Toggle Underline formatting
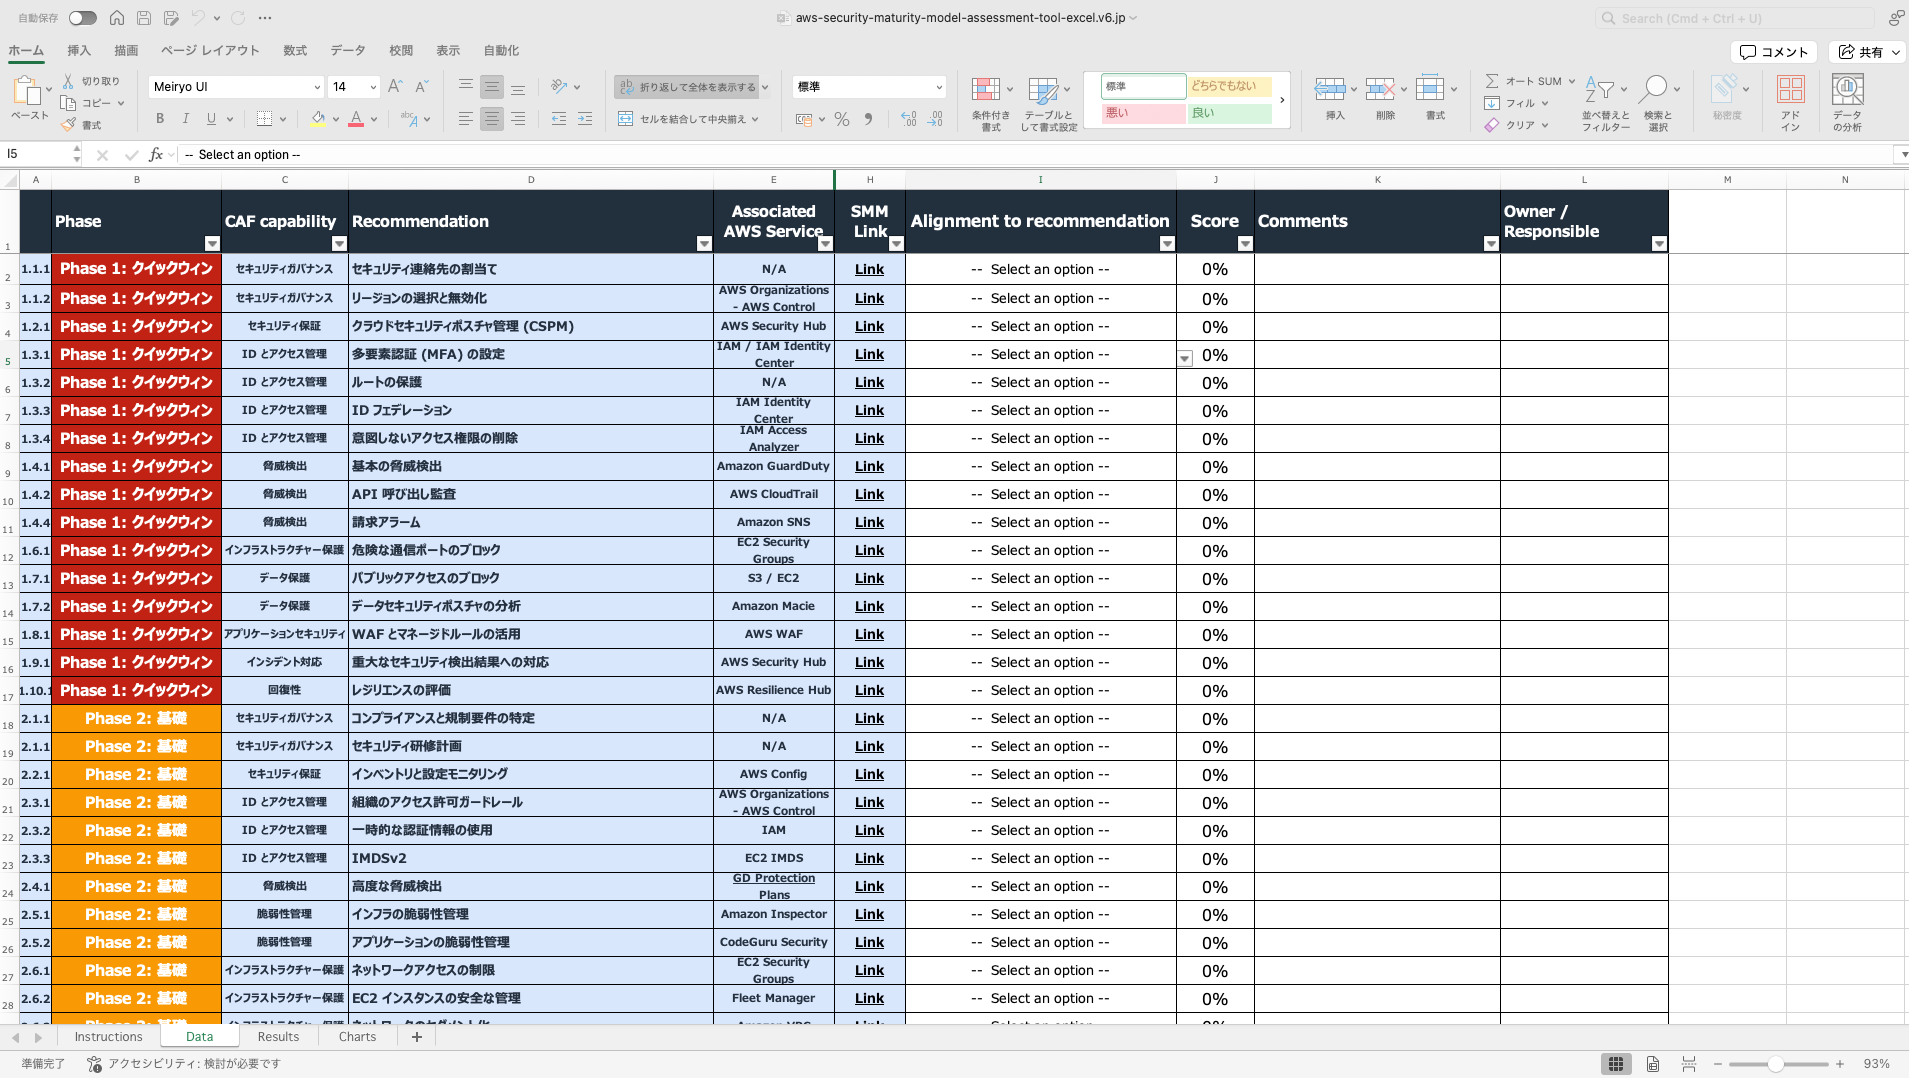 coord(211,119)
